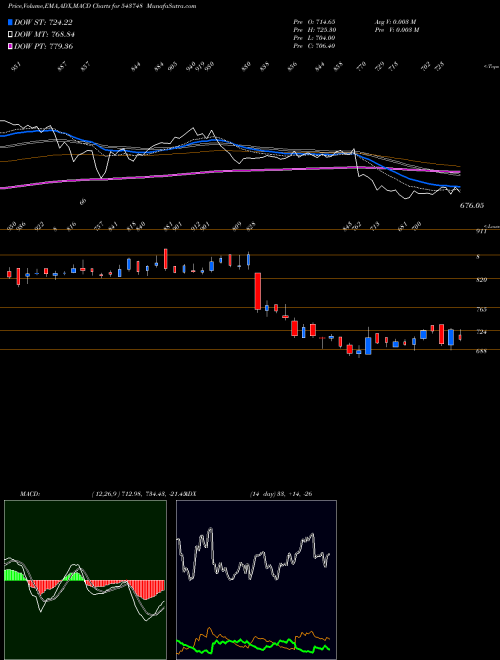The height and width of the screenshot is (660, 500).
Task: Click the MACD '(12,26,9)' values text
Action: [138, 494]
